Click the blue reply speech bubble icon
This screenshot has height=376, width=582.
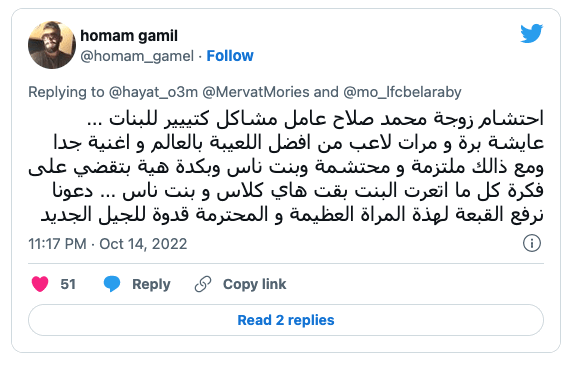click(112, 284)
